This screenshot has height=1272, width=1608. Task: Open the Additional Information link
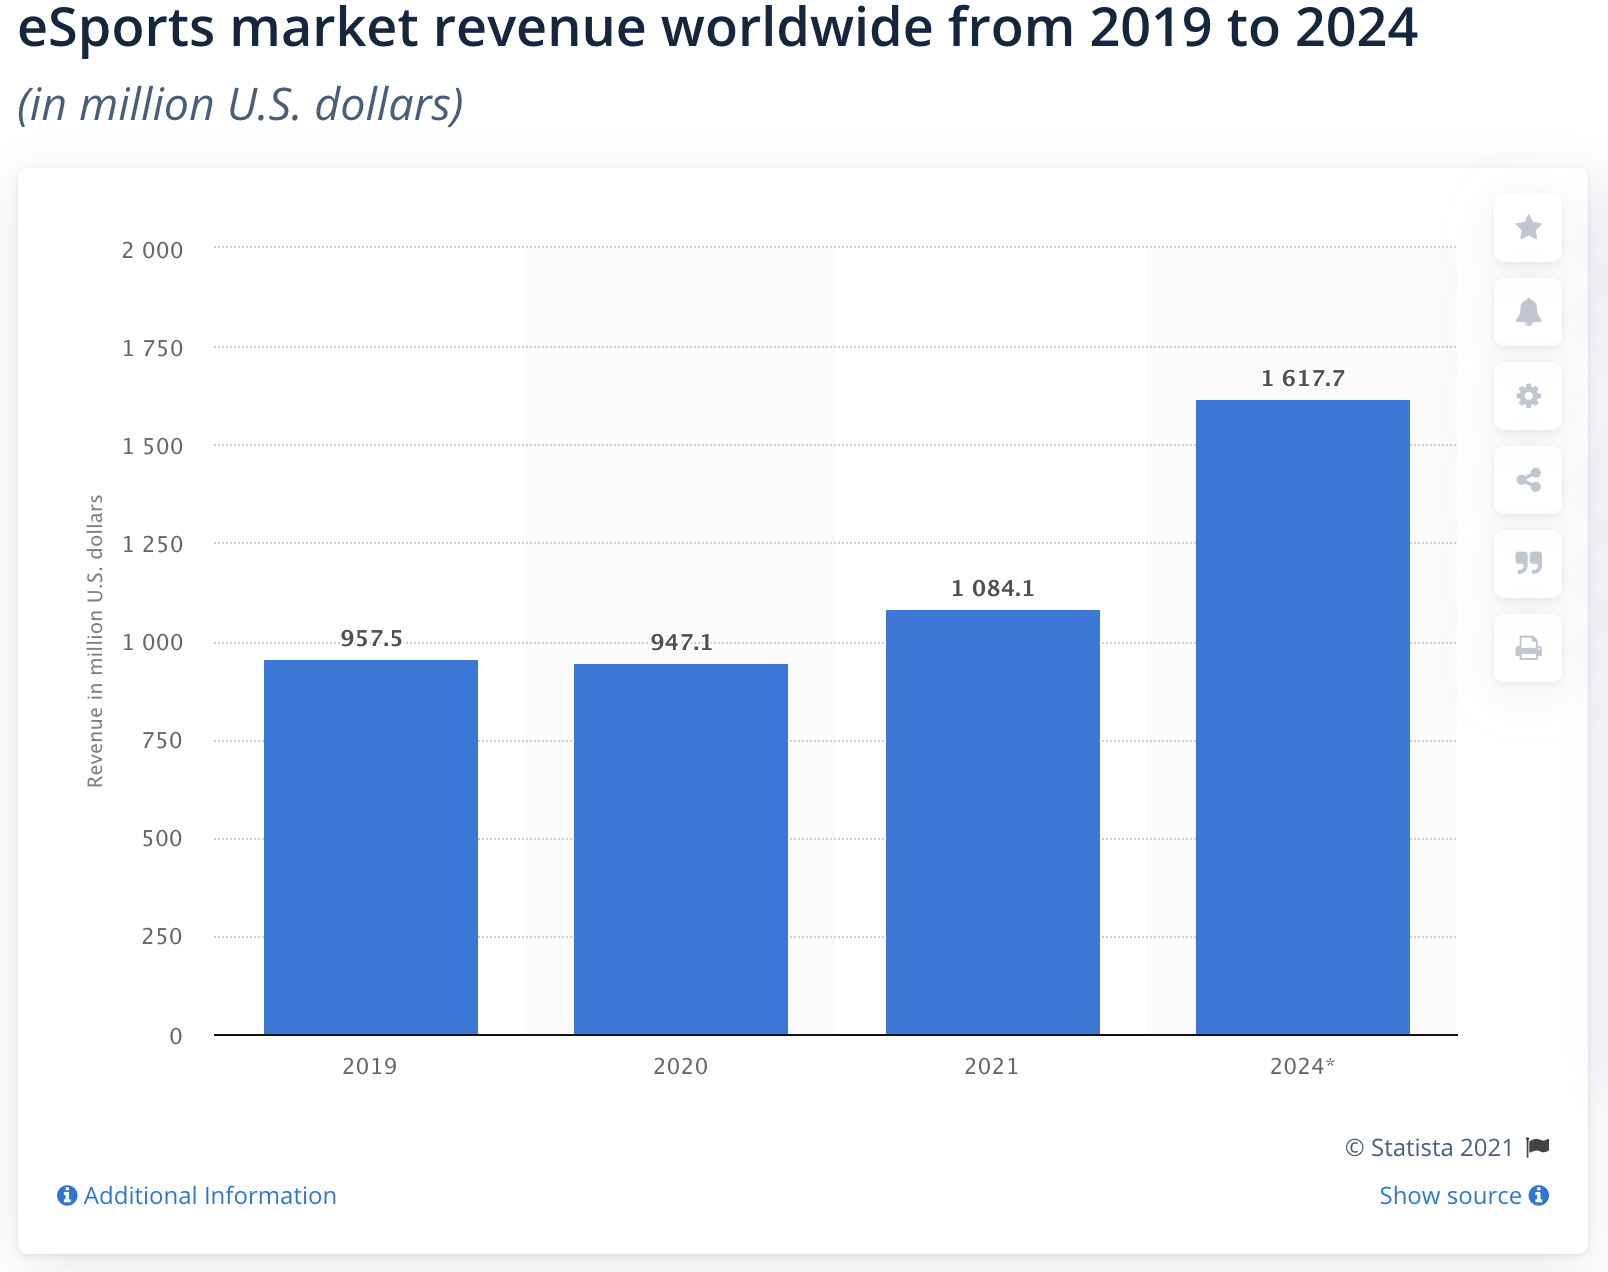tap(210, 1196)
